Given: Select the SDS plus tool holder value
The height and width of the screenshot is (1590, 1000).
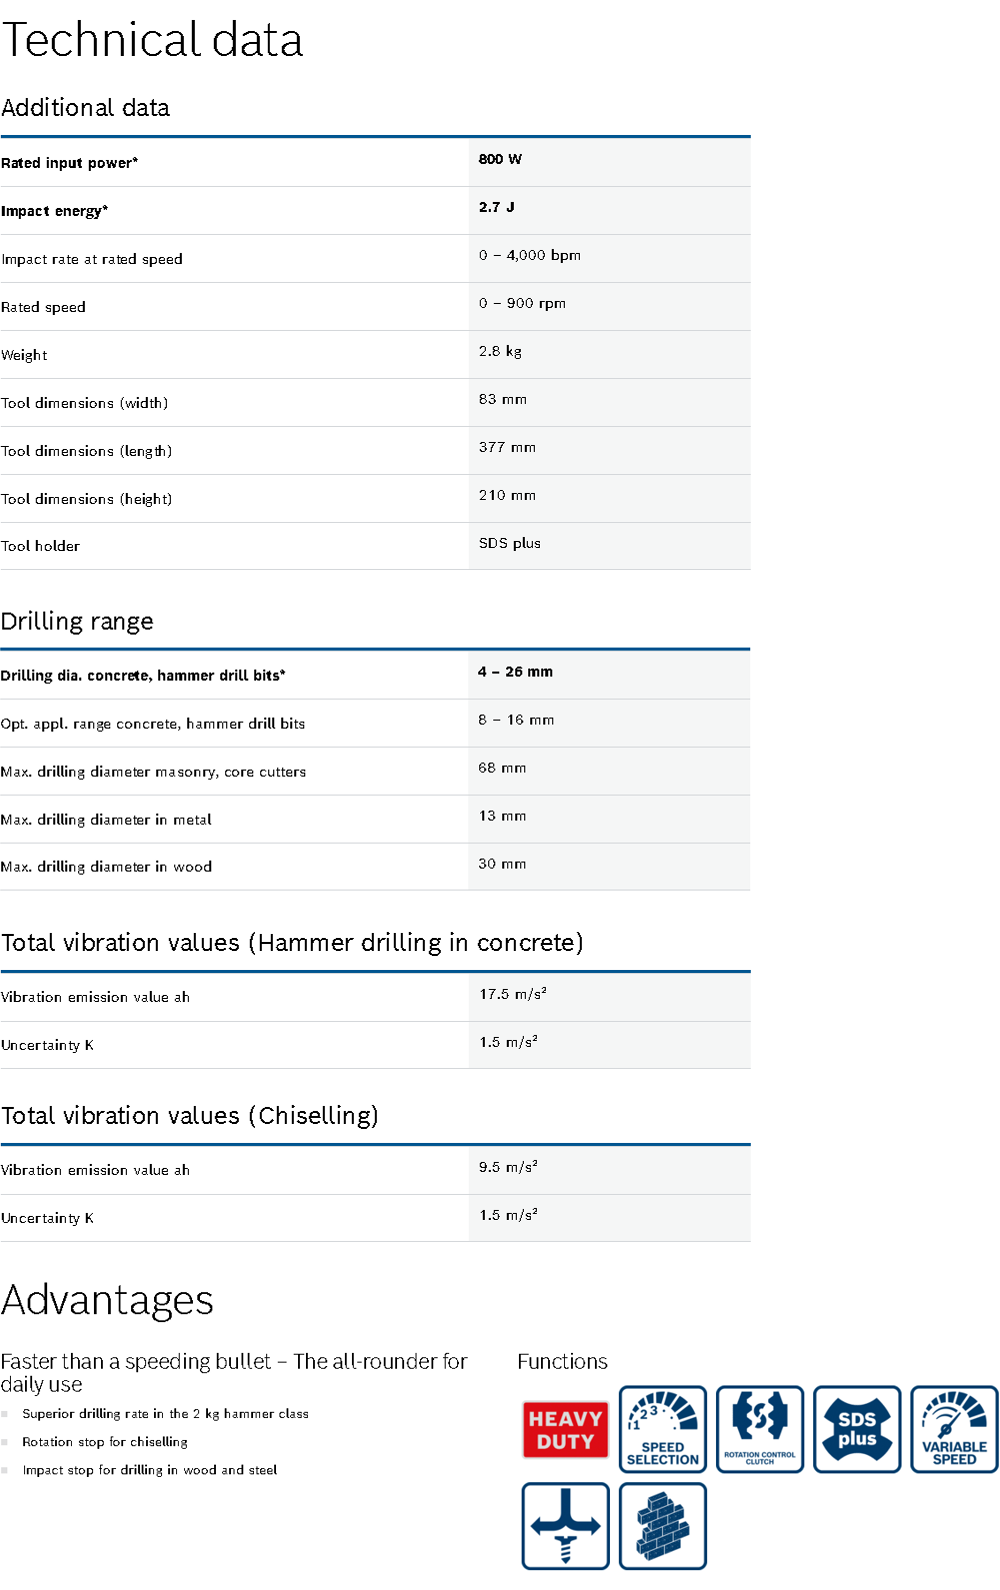Looking at the screenshot, I should (510, 543).
